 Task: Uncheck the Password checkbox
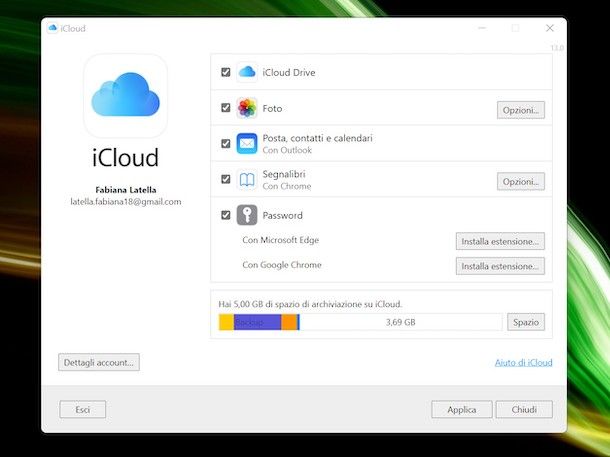pyautogui.click(x=226, y=215)
